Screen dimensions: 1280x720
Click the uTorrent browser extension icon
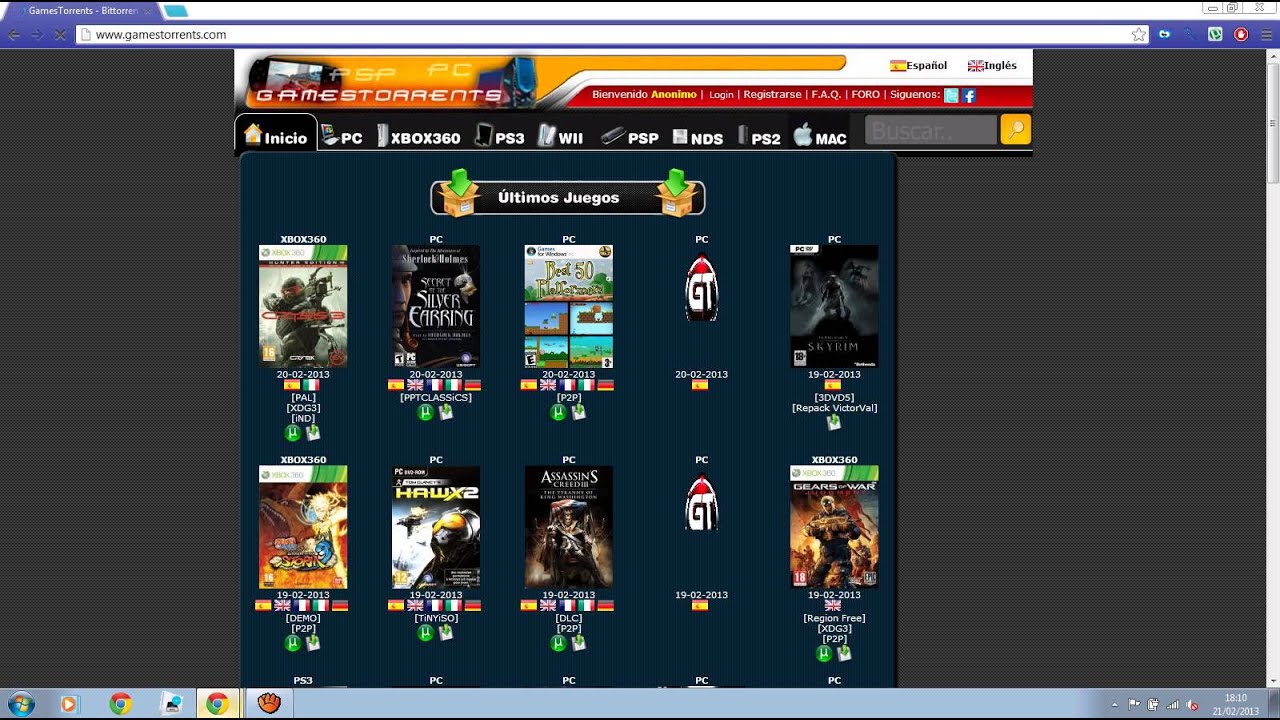point(1215,34)
